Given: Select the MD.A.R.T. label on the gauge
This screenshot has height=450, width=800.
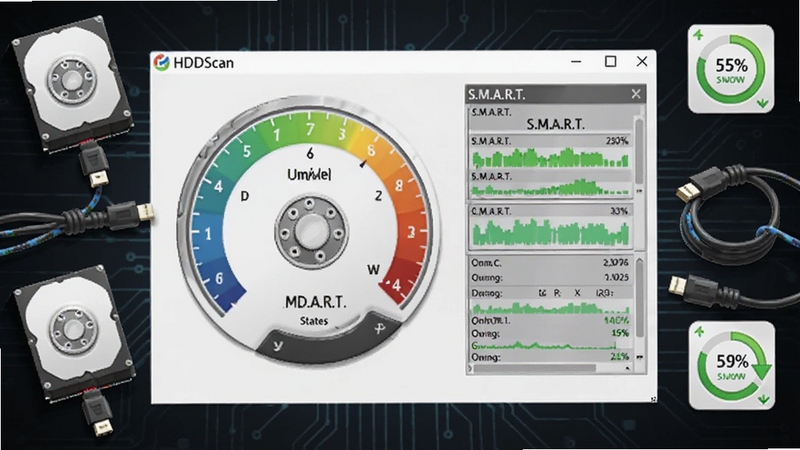Looking at the screenshot, I should pos(315,303).
